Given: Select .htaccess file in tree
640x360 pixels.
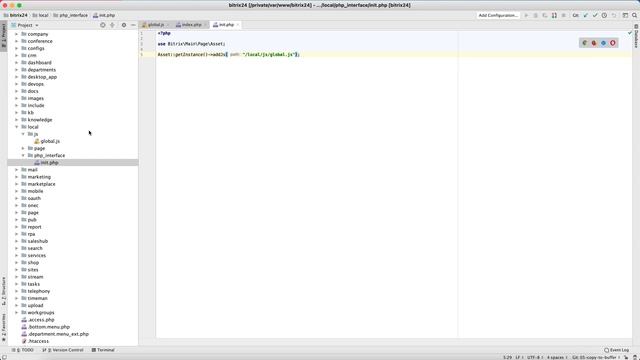Looking at the screenshot, I should 35,341.
